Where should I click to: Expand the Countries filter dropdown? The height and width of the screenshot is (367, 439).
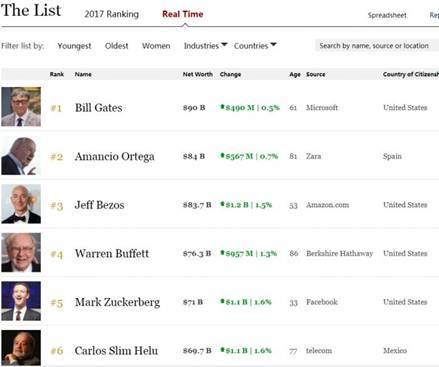(x=255, y=46)
